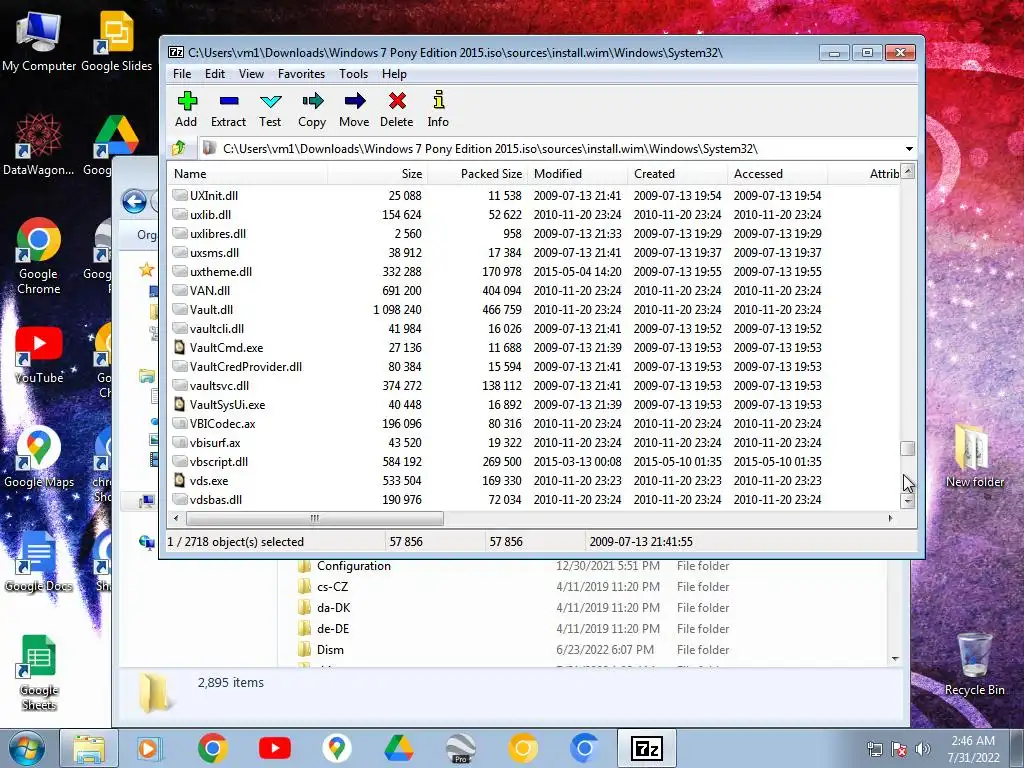Open the YouTube desktop shortcut
Screen dimensions: 1024x768
tap(39, 353)
